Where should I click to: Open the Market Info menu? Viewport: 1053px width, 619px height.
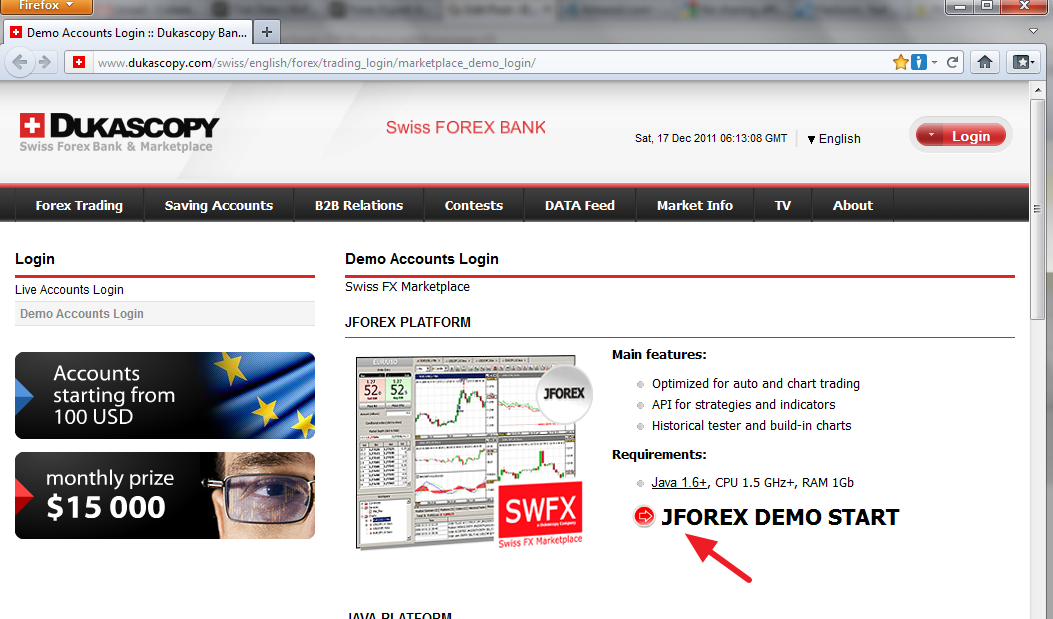point(695,205)
